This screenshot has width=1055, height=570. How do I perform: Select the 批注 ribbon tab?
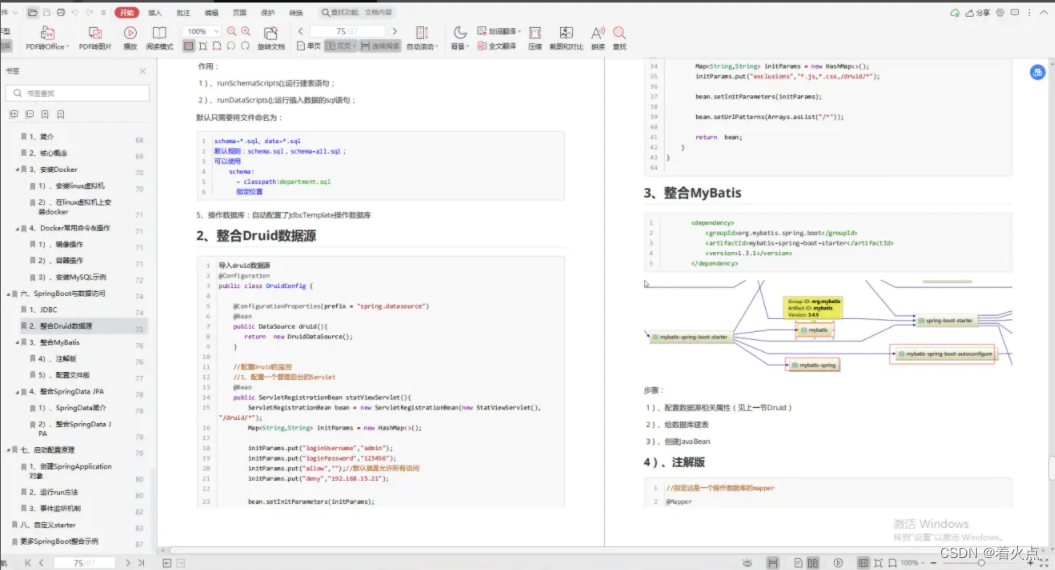click(183, 13)
